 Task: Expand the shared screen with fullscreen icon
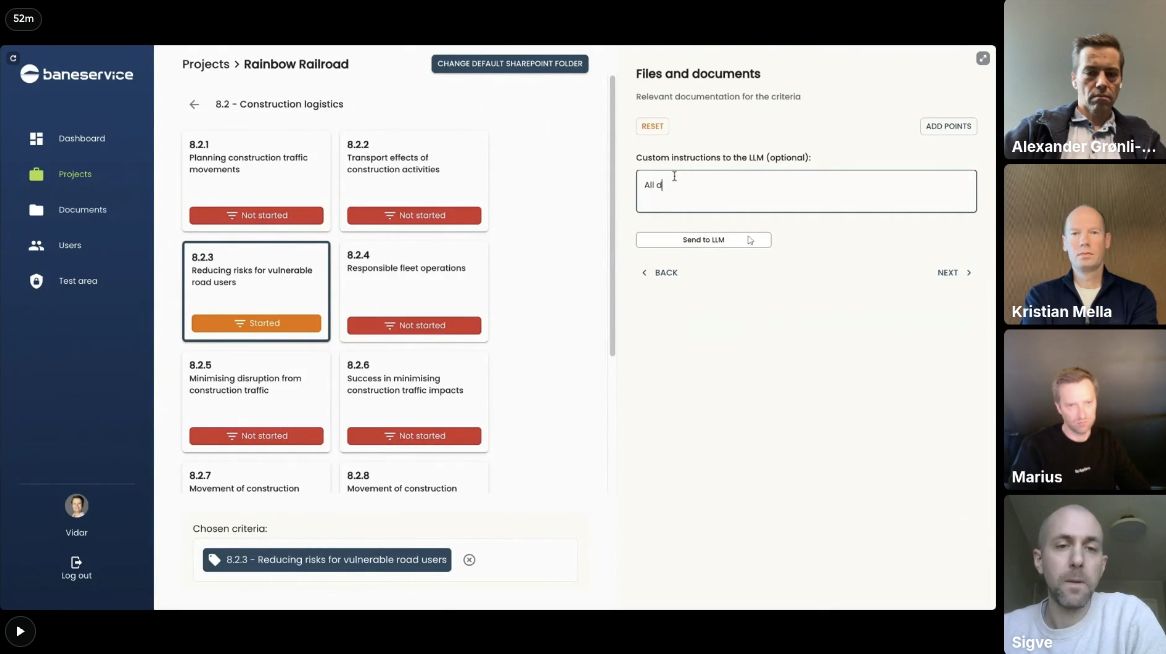coord(983,58)
